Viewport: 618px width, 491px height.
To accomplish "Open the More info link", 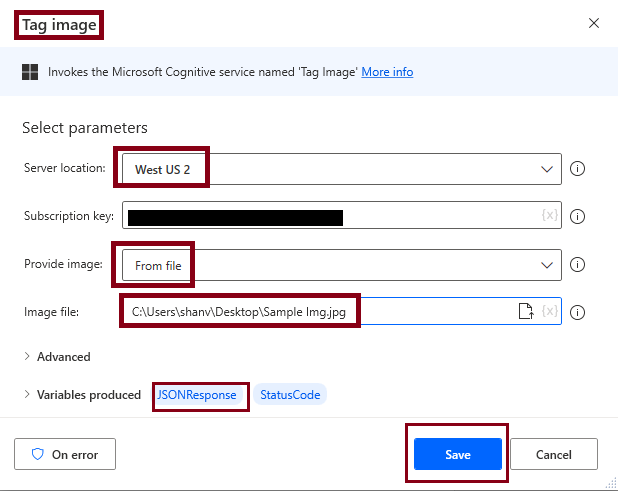I will coord(387,72).
